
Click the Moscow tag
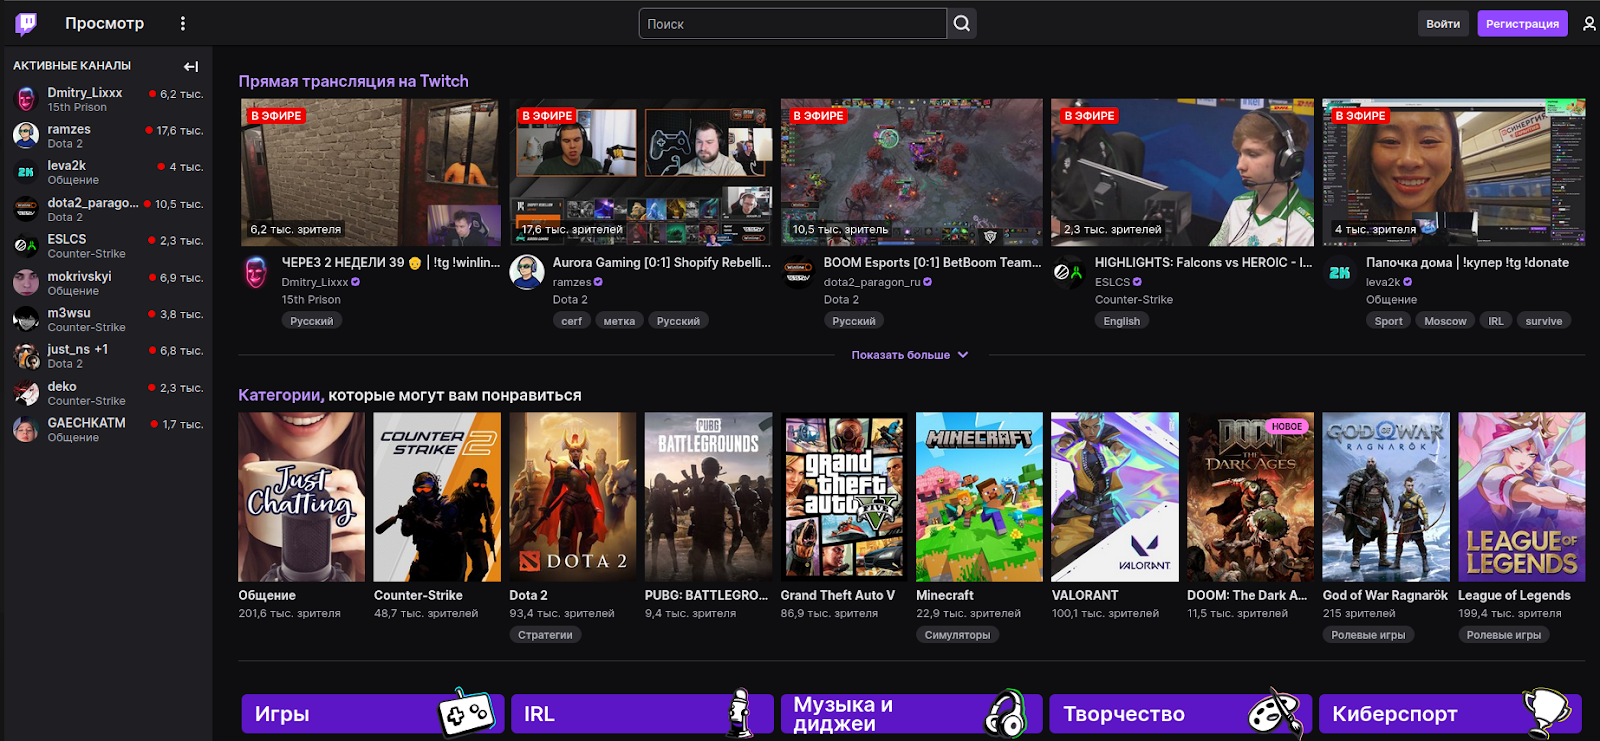click(x=1445, y=321)
